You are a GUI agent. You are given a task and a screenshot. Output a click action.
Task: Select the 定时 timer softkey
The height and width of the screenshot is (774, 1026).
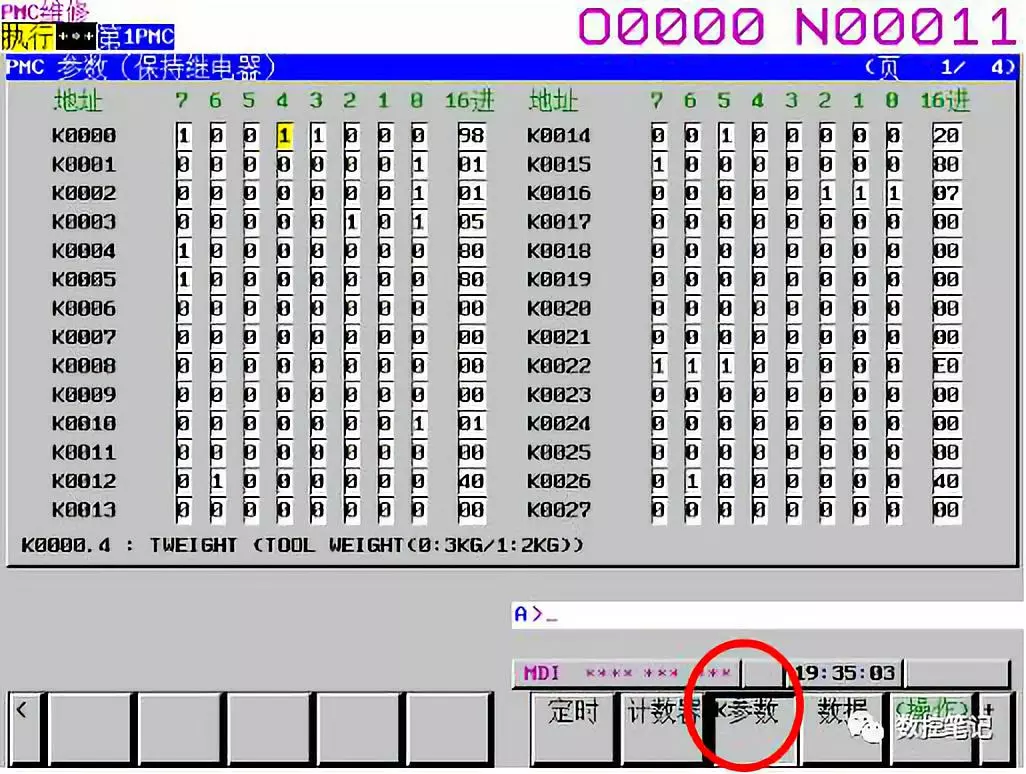(x=573, y=727)
